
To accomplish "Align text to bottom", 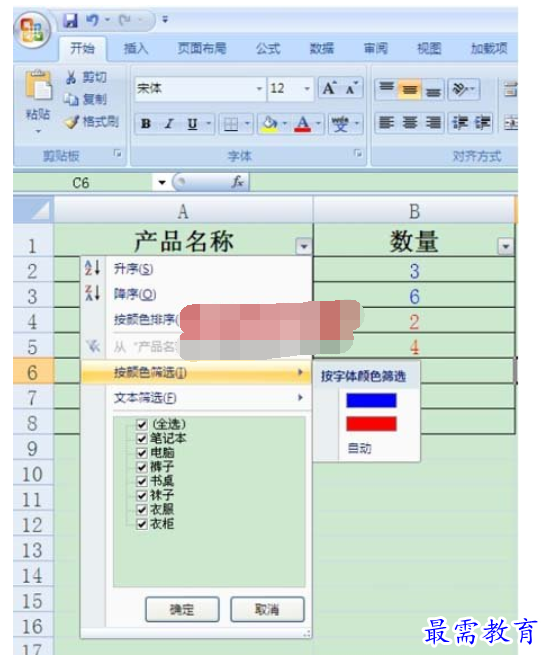I will (x=432, y=89).
